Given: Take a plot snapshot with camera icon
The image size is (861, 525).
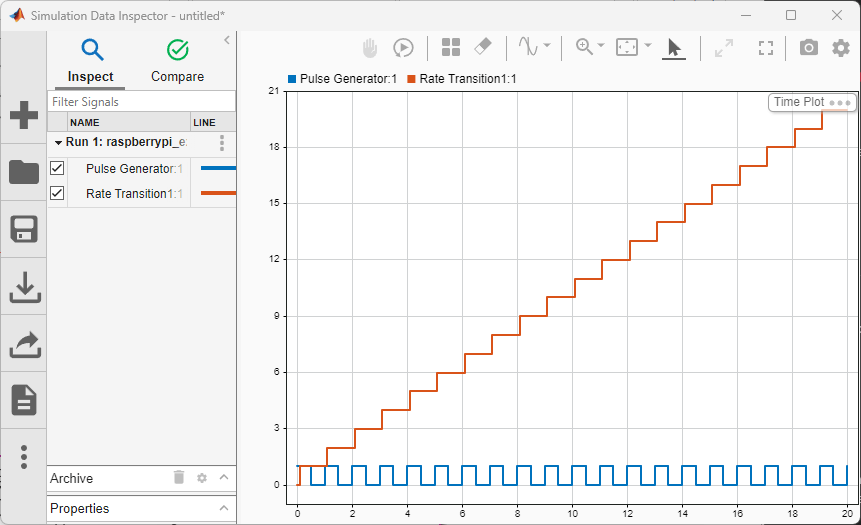Looking at the screenshot, I should pos(808,47).
